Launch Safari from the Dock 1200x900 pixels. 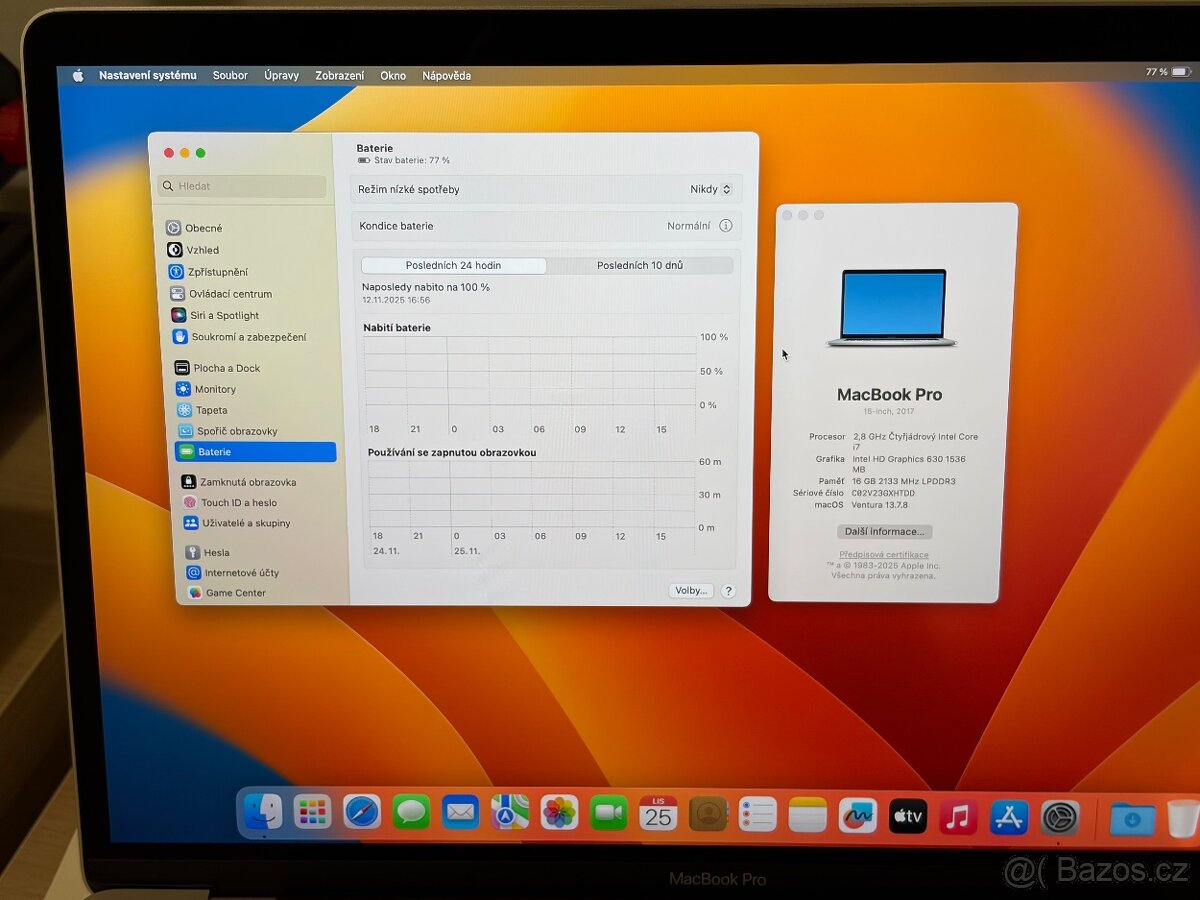click(x=361, y=813)
